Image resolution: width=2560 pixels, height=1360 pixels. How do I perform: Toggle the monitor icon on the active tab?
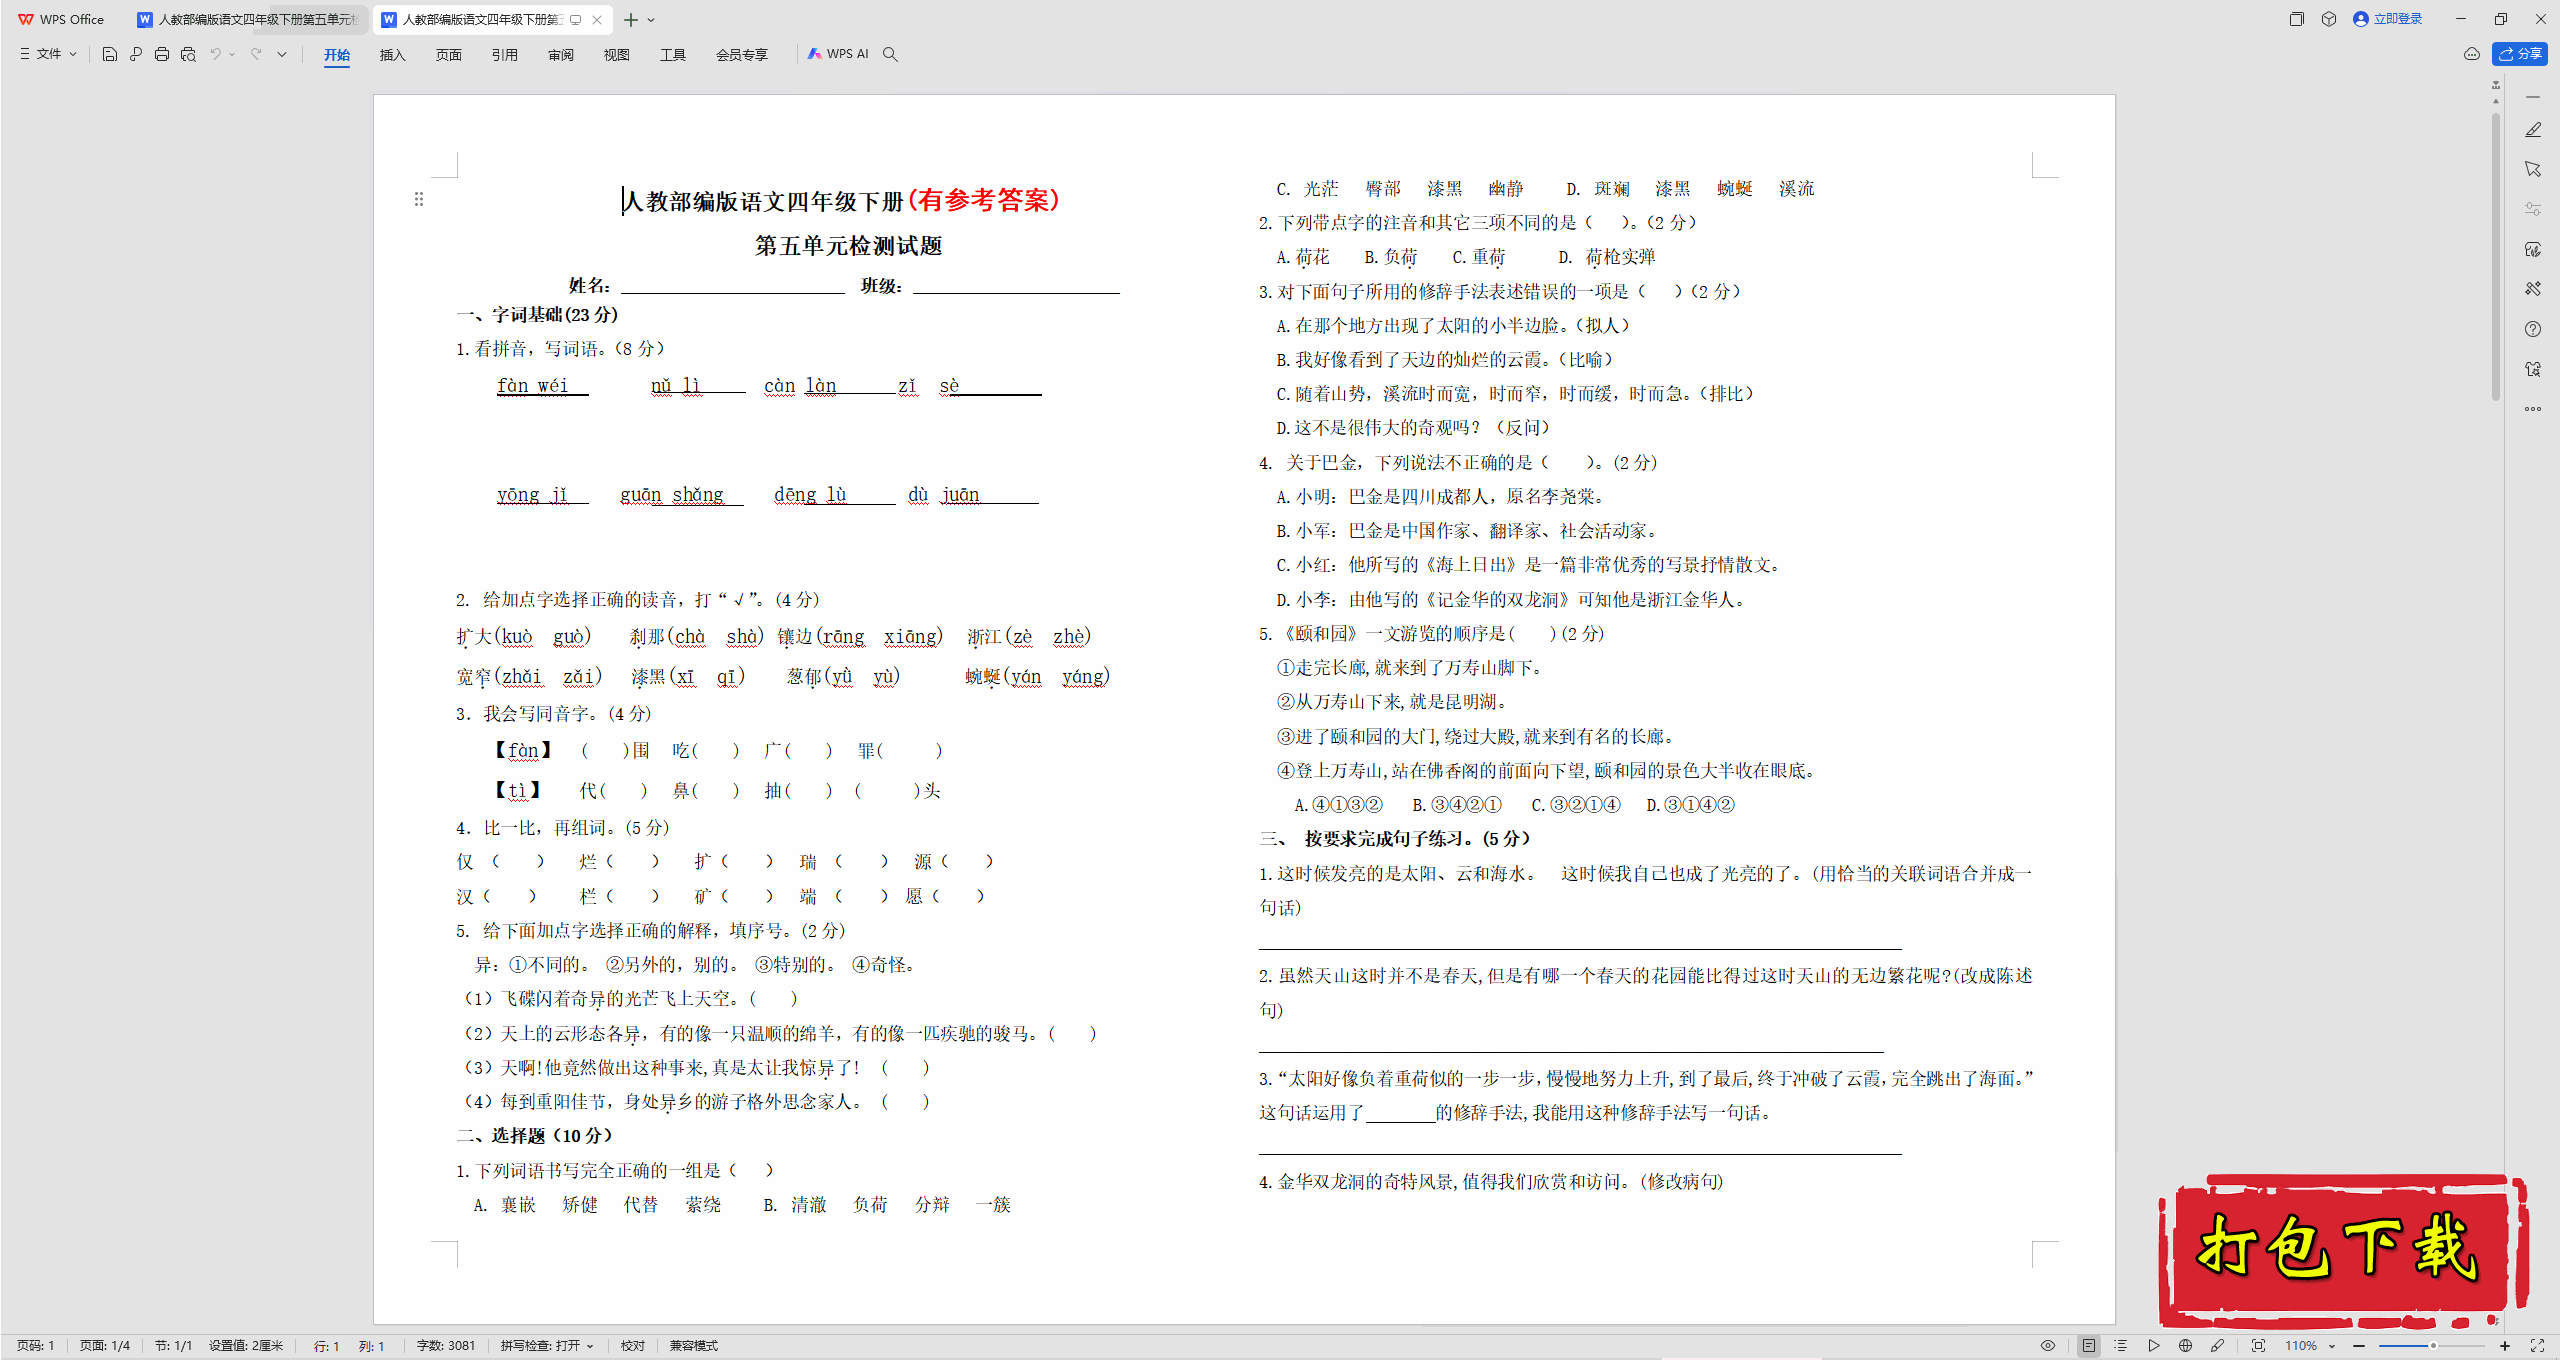[576, 20]
